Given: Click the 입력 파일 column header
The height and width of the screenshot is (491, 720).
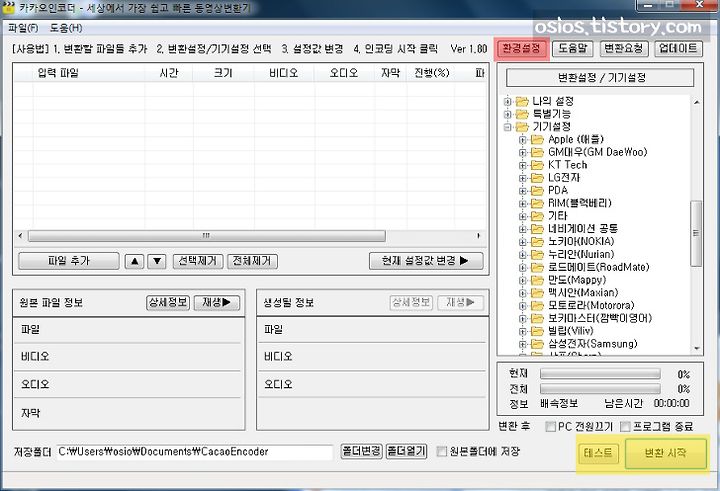Looking at the screenshot, I should (x=89, y=73).
